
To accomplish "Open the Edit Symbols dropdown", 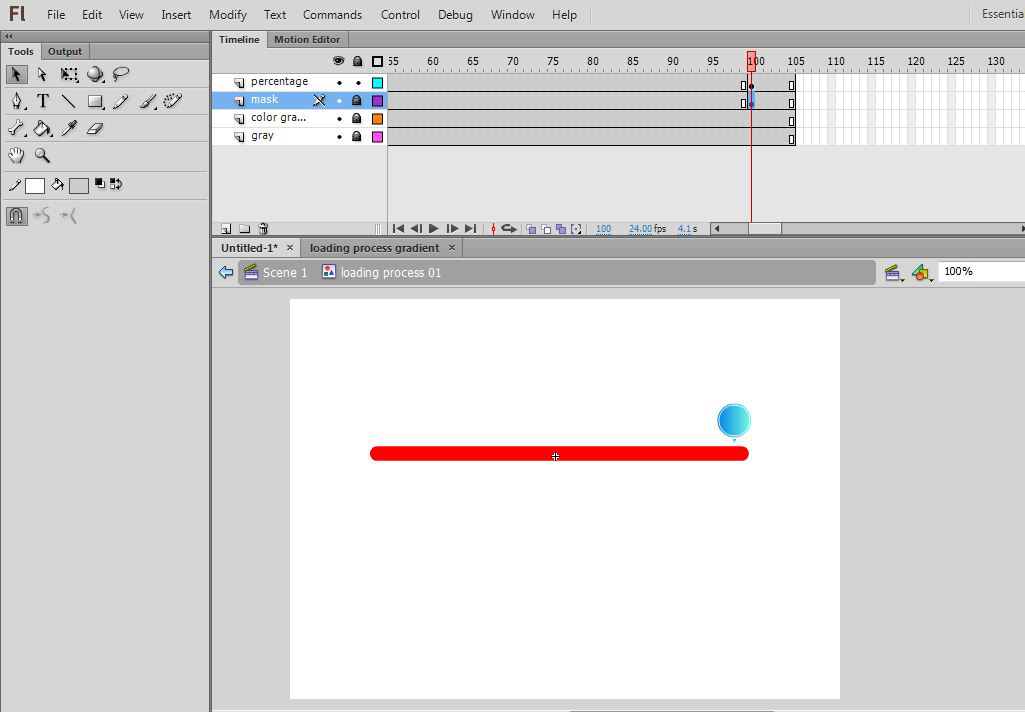I will [922, 273].
